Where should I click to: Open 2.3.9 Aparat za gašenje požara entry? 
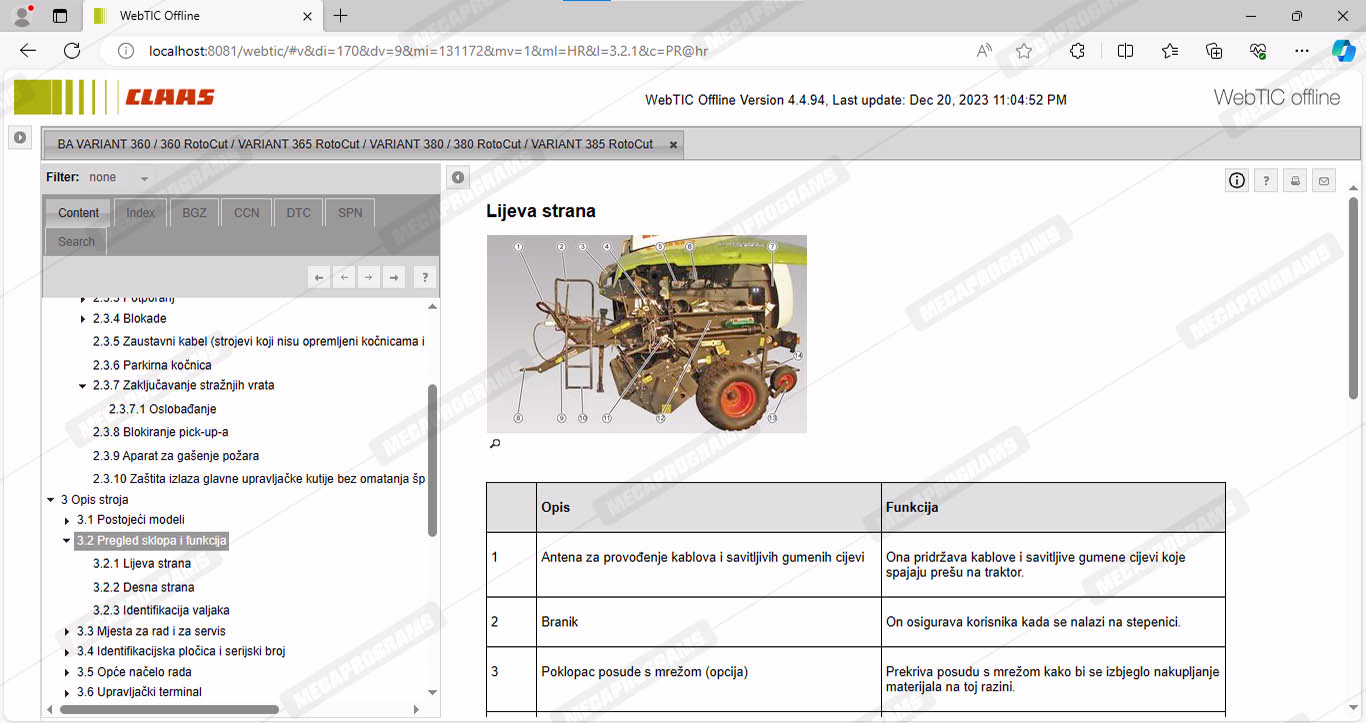click(176, 455)
